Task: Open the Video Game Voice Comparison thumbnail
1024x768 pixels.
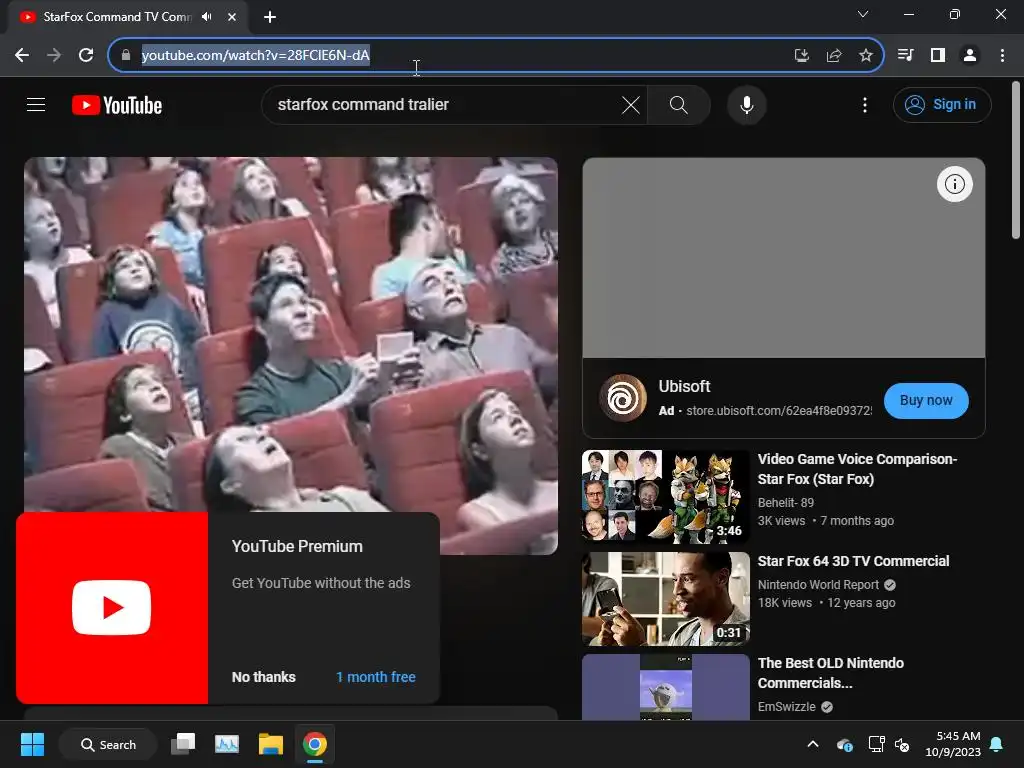Action: click(665, 496)
